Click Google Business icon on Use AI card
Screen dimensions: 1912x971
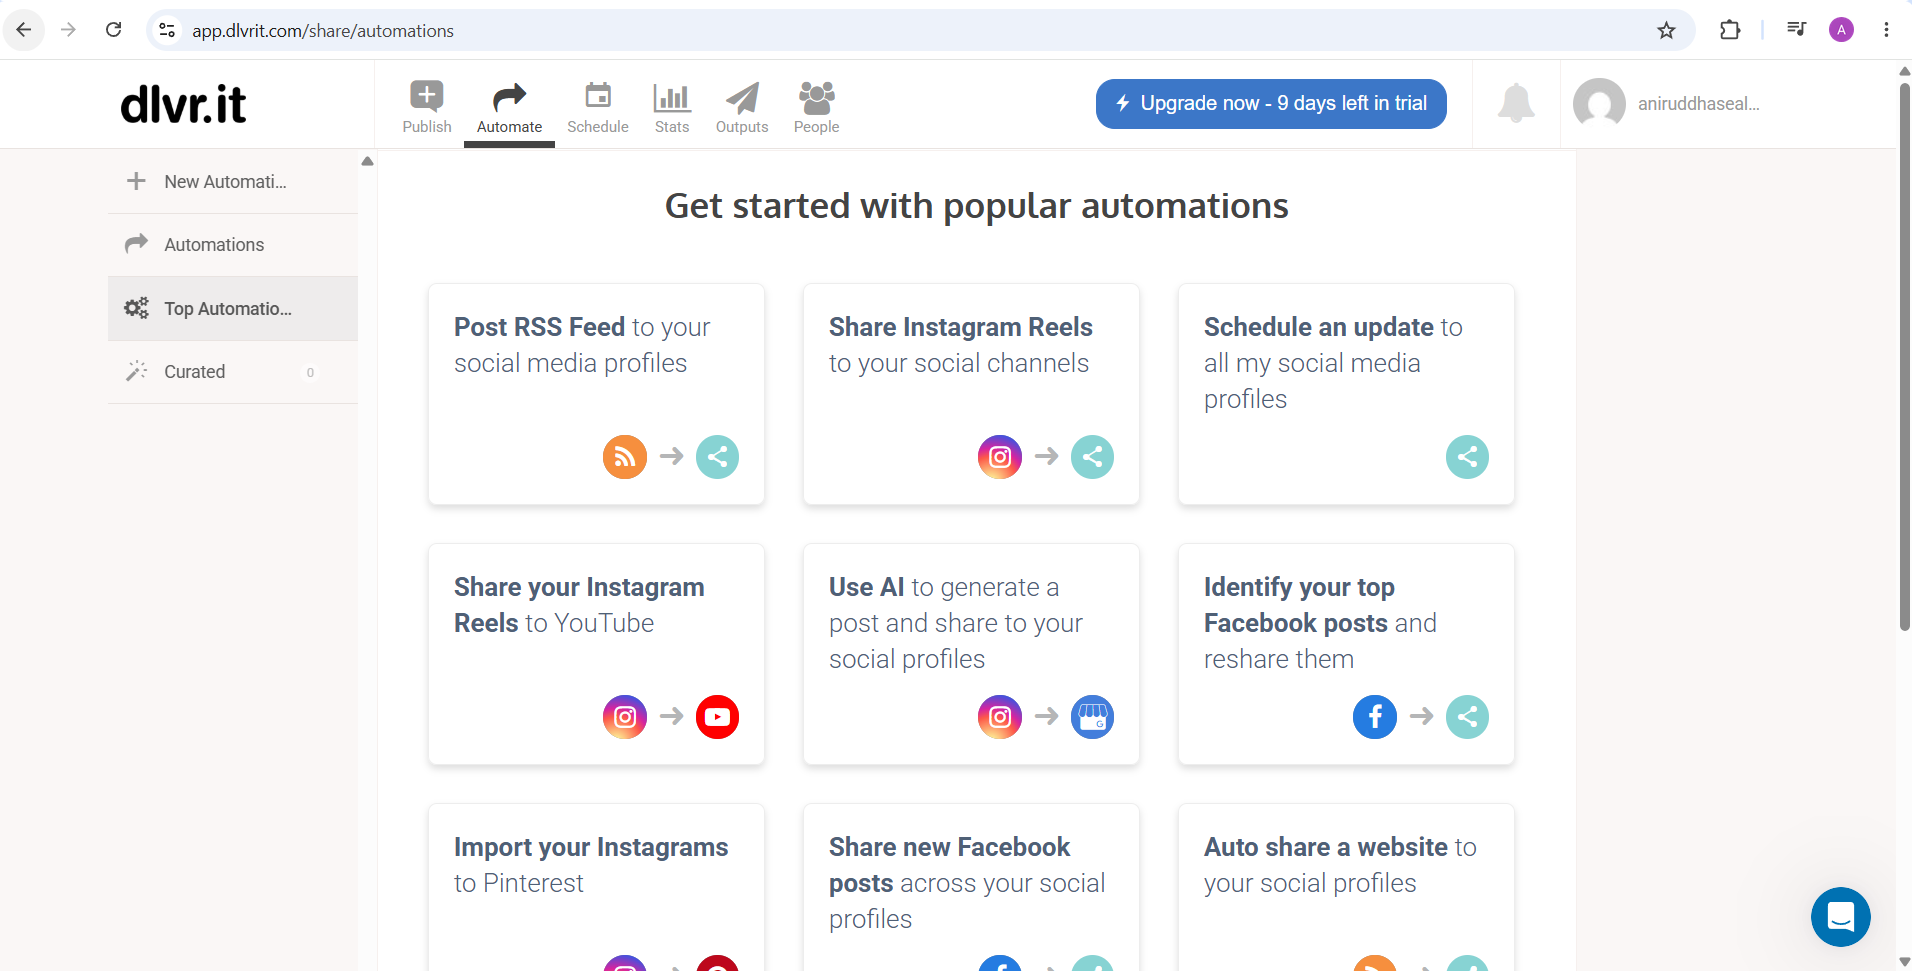tap(1093, 717)
